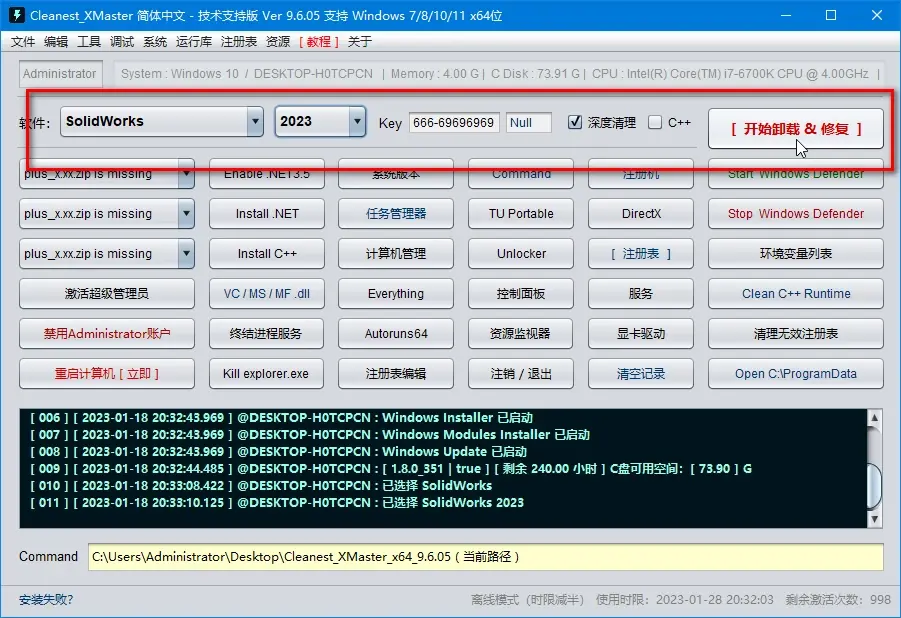Open the red [教程] menu
The width and height of the screenshot is (901, 618).
click(319, 41)
